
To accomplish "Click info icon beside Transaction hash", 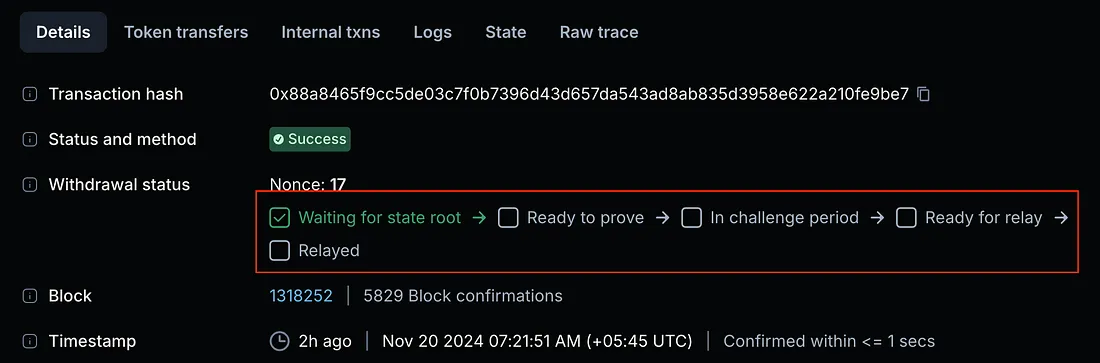I will (29, 94).
